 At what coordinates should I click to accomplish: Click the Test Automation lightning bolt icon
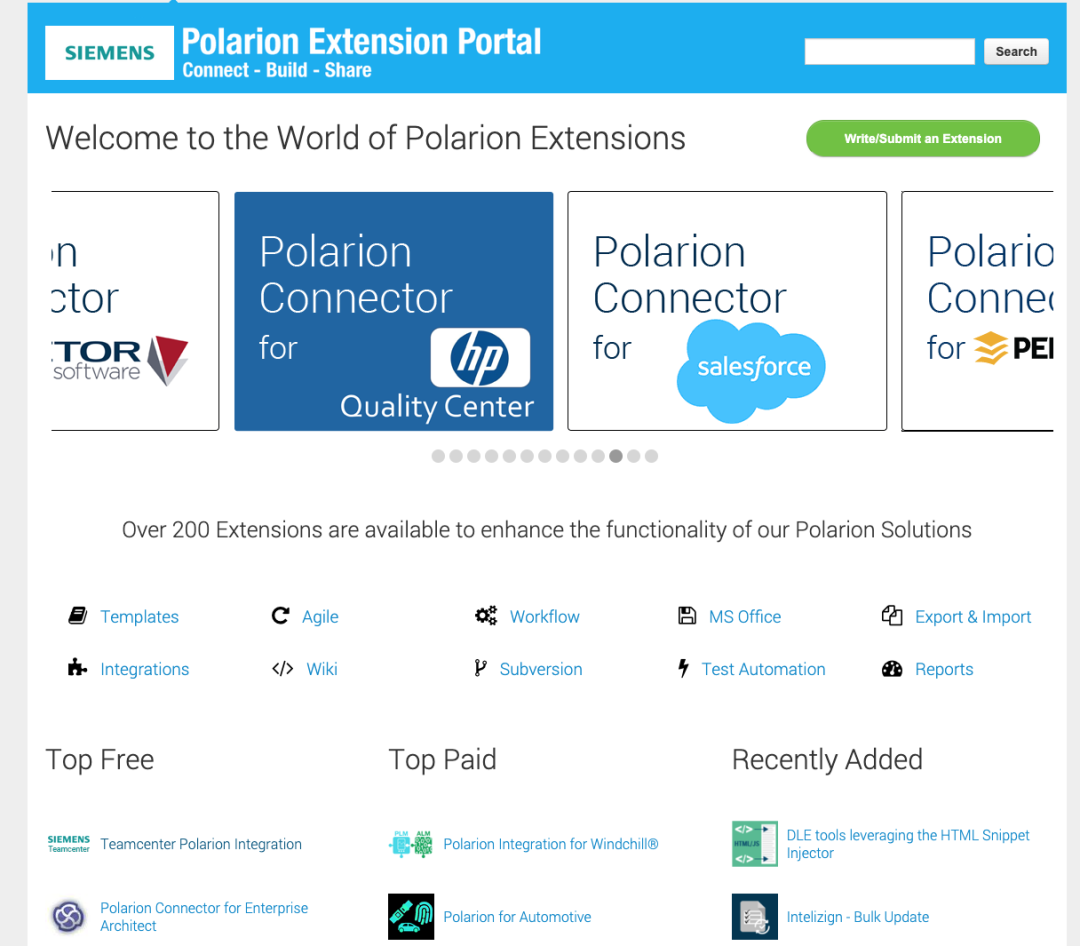coord(683,668)
